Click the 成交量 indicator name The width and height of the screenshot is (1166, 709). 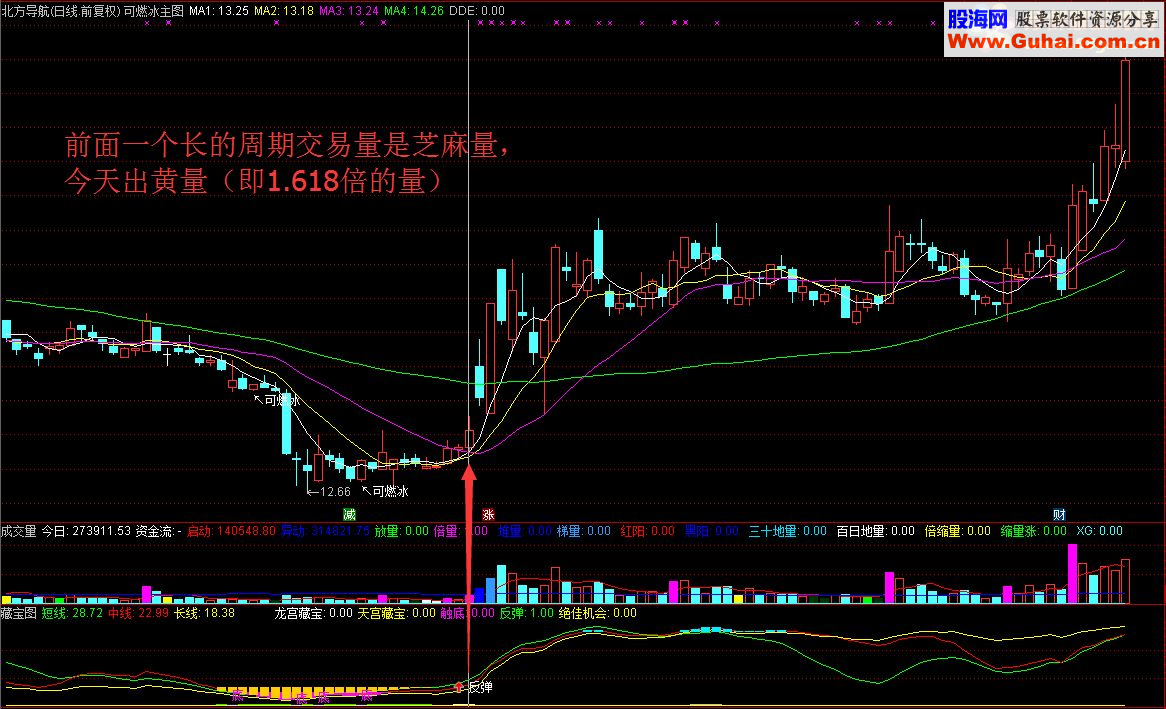click(x=19, y=531)
